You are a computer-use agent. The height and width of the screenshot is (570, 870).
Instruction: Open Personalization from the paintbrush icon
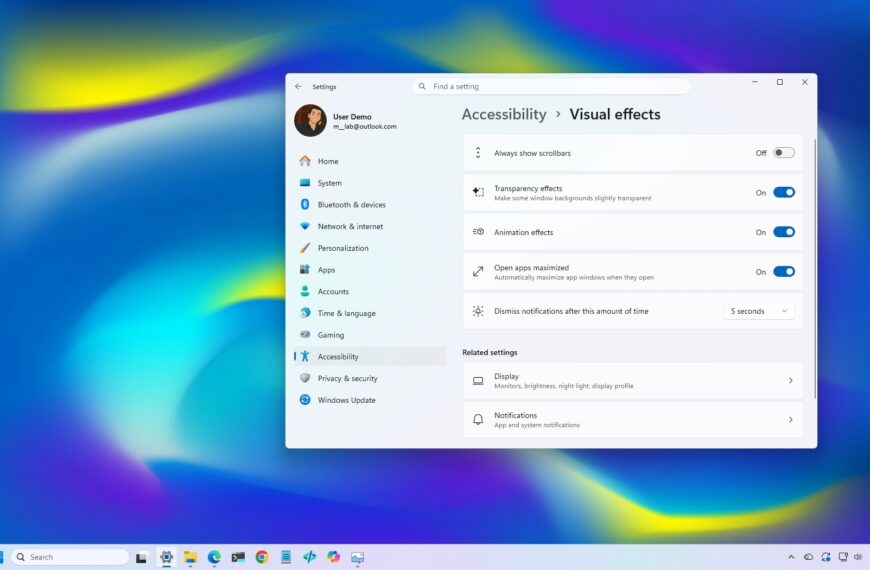point(305,248)
